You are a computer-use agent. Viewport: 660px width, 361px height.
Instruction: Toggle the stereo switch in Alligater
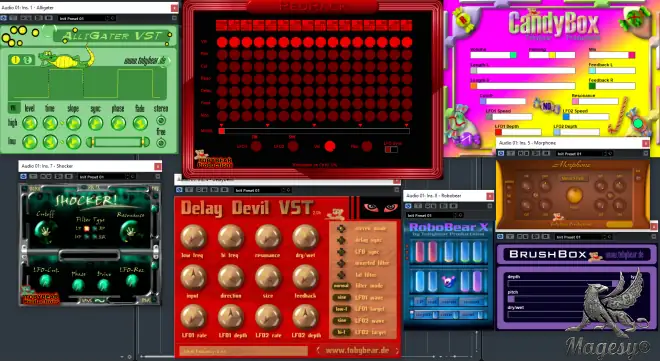click(161, 121)
